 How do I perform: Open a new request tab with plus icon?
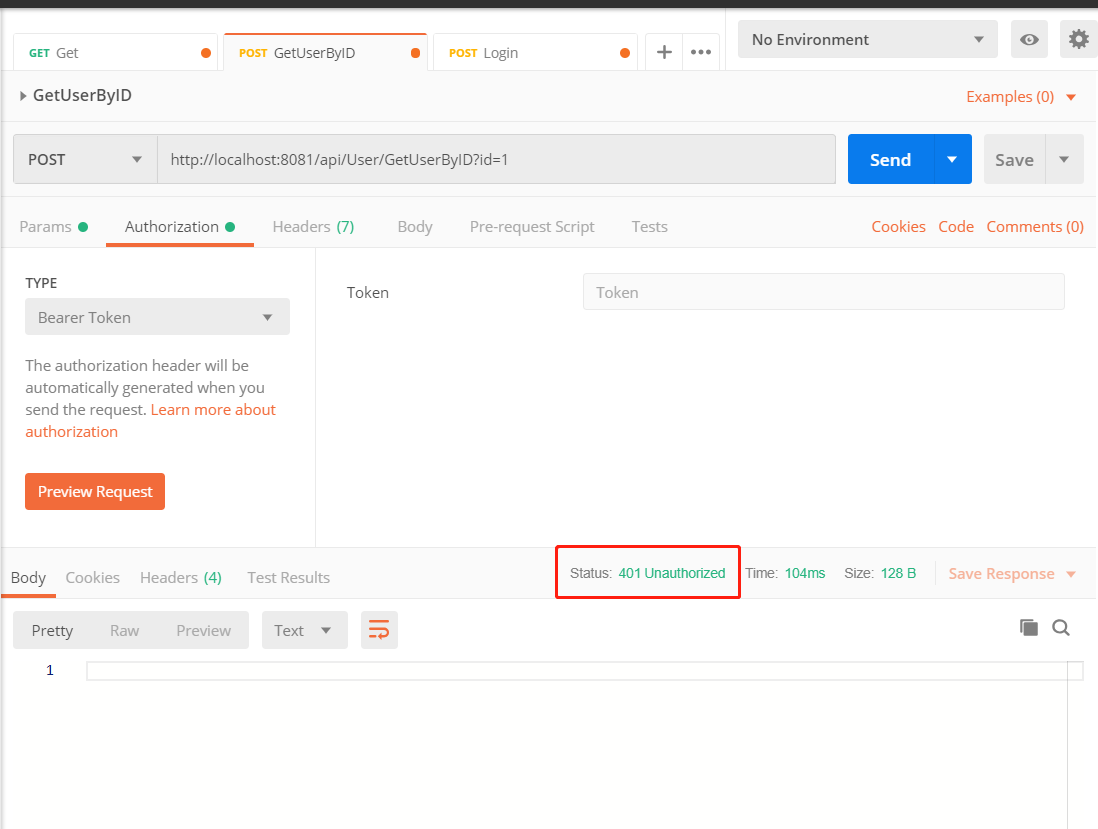664,53
